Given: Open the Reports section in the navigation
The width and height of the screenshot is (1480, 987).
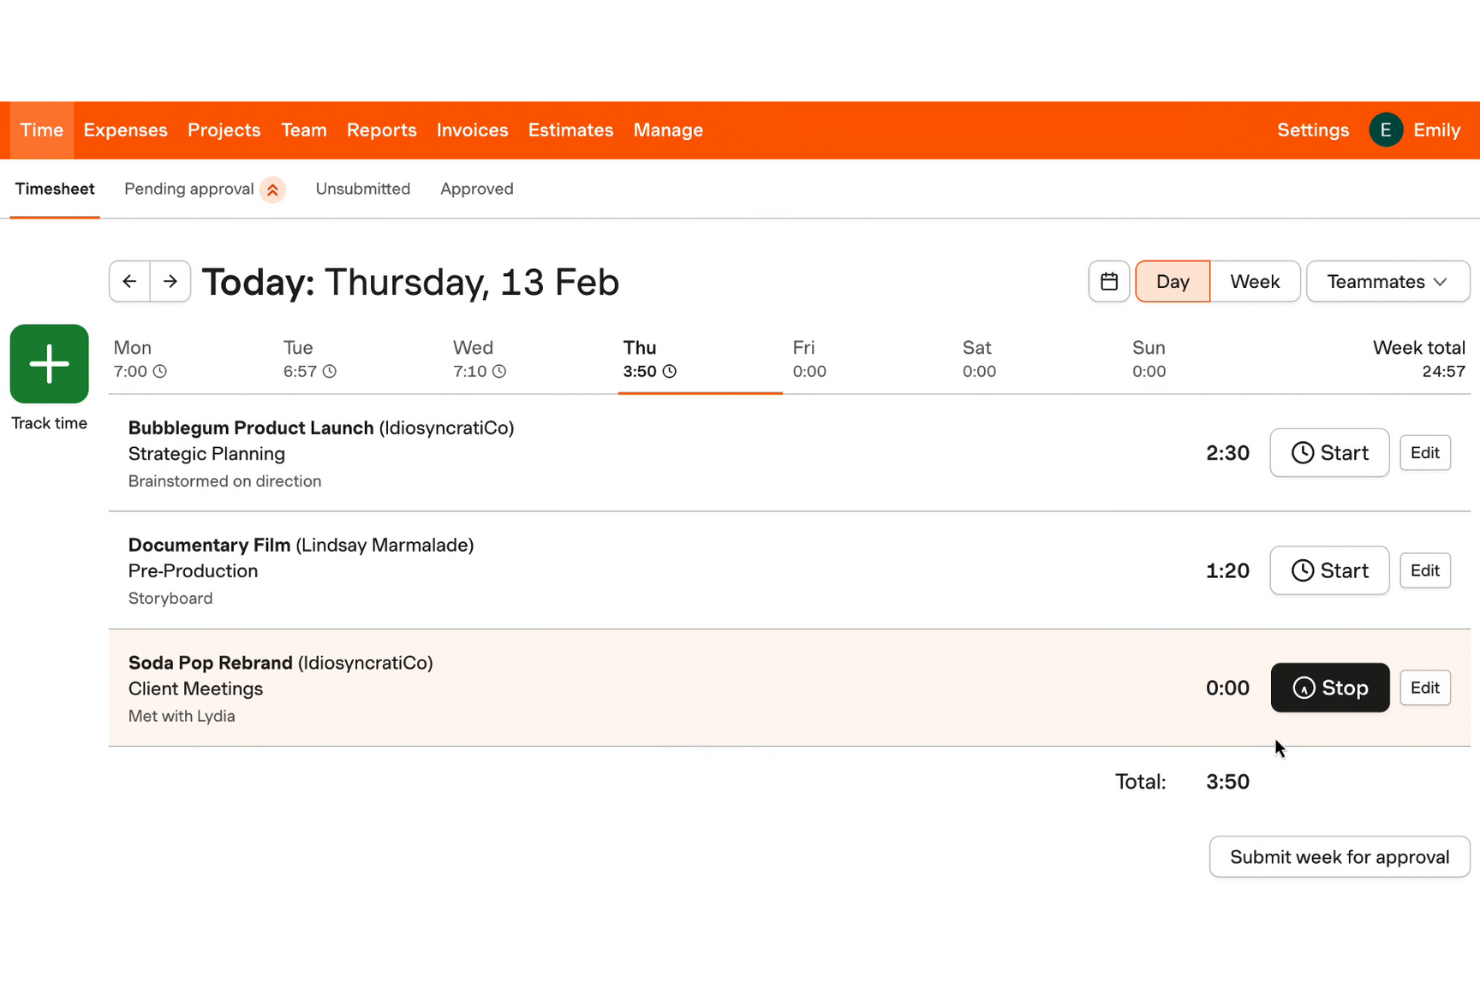Looking at the screenshot, I should pyautogui.click(x=381, y=130).
